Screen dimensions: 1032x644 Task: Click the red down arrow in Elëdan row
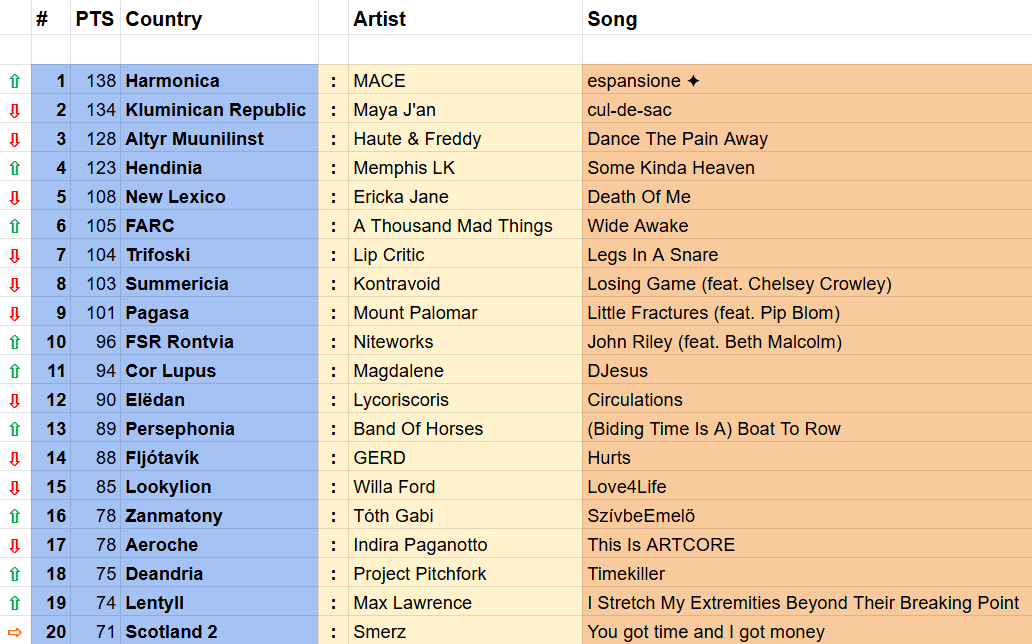pyautogui.click(x=14, y=400)
